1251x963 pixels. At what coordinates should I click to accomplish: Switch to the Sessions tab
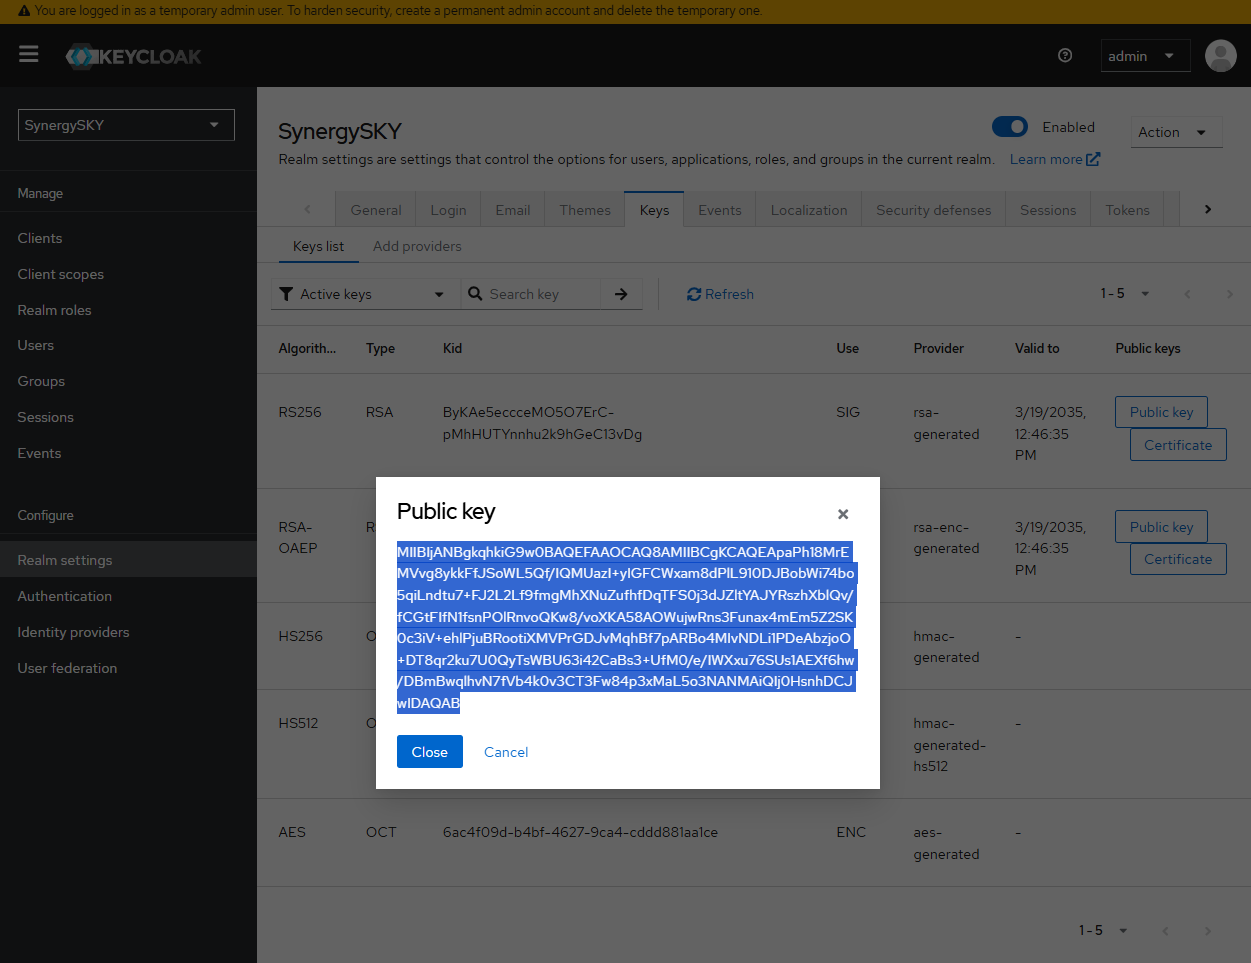(x=1048, y=210)
